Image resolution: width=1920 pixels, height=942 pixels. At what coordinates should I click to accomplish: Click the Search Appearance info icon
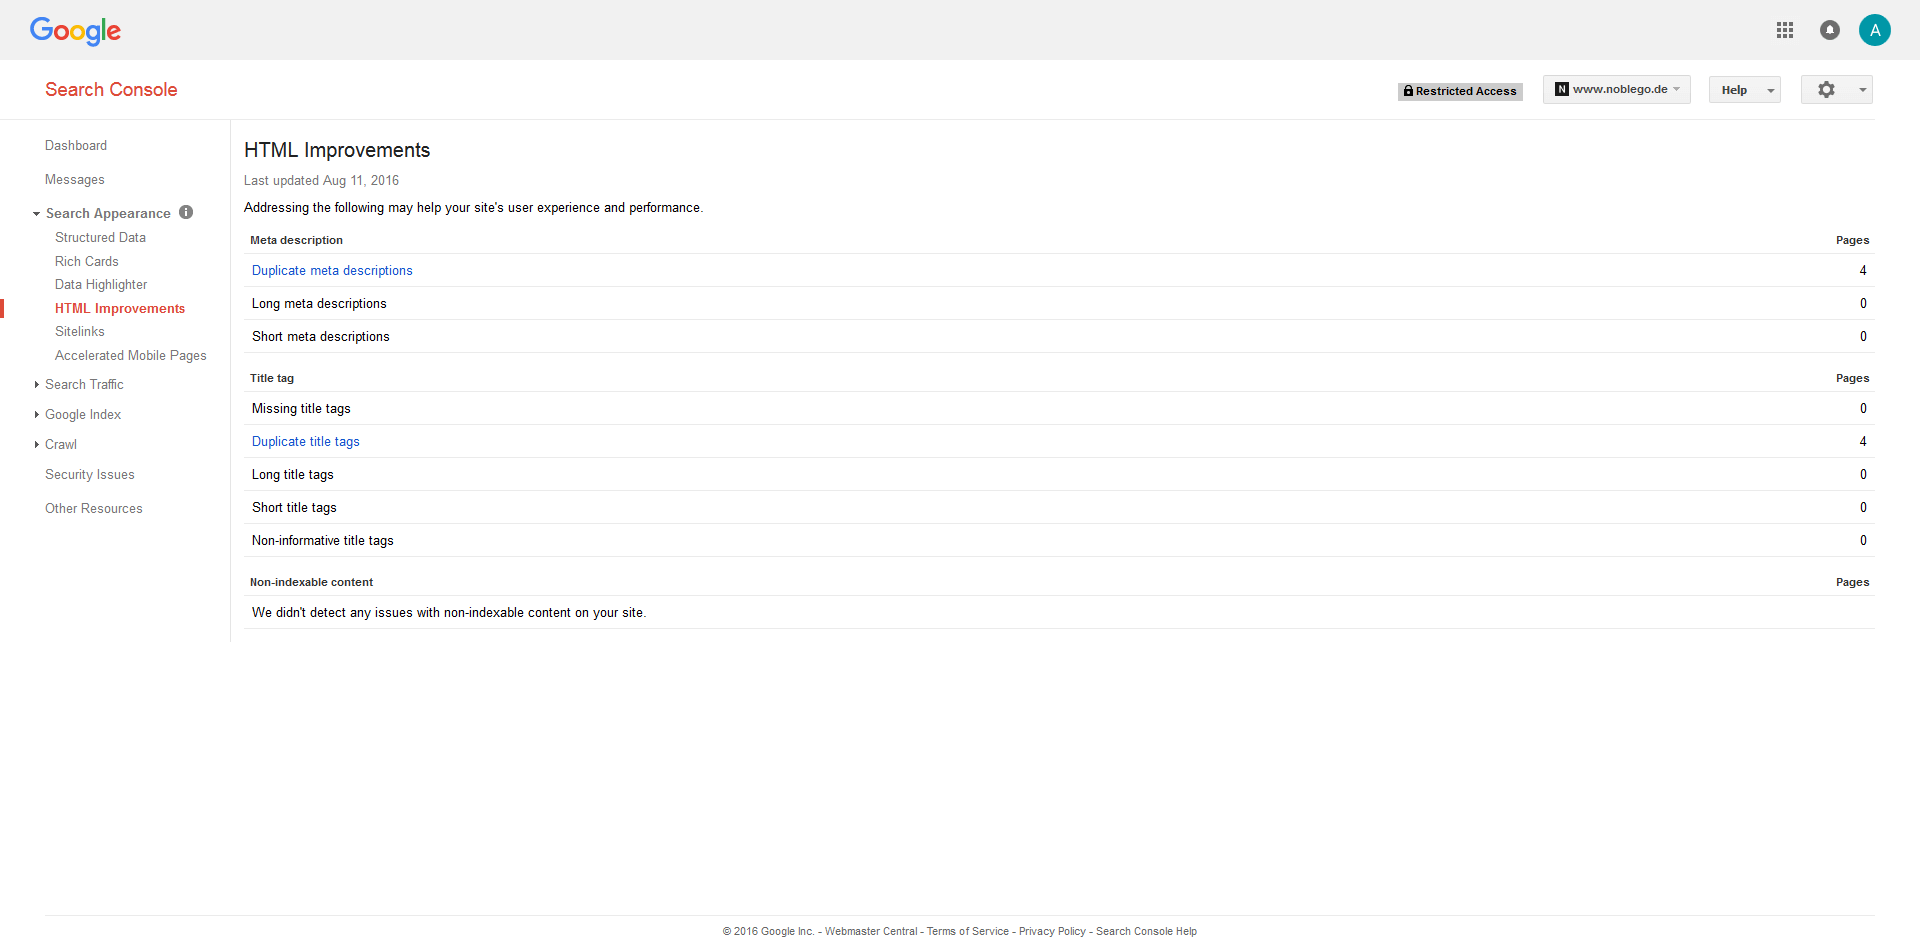[186, 212]
